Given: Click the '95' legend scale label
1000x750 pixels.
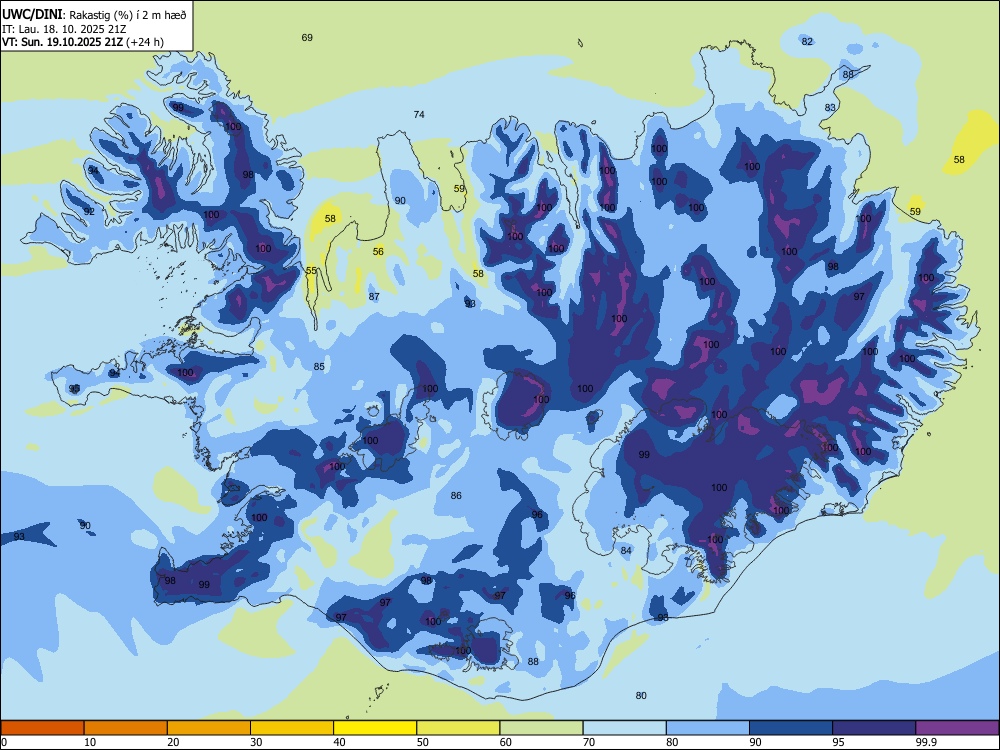Looking at the screenshot, I should (839, 742).
